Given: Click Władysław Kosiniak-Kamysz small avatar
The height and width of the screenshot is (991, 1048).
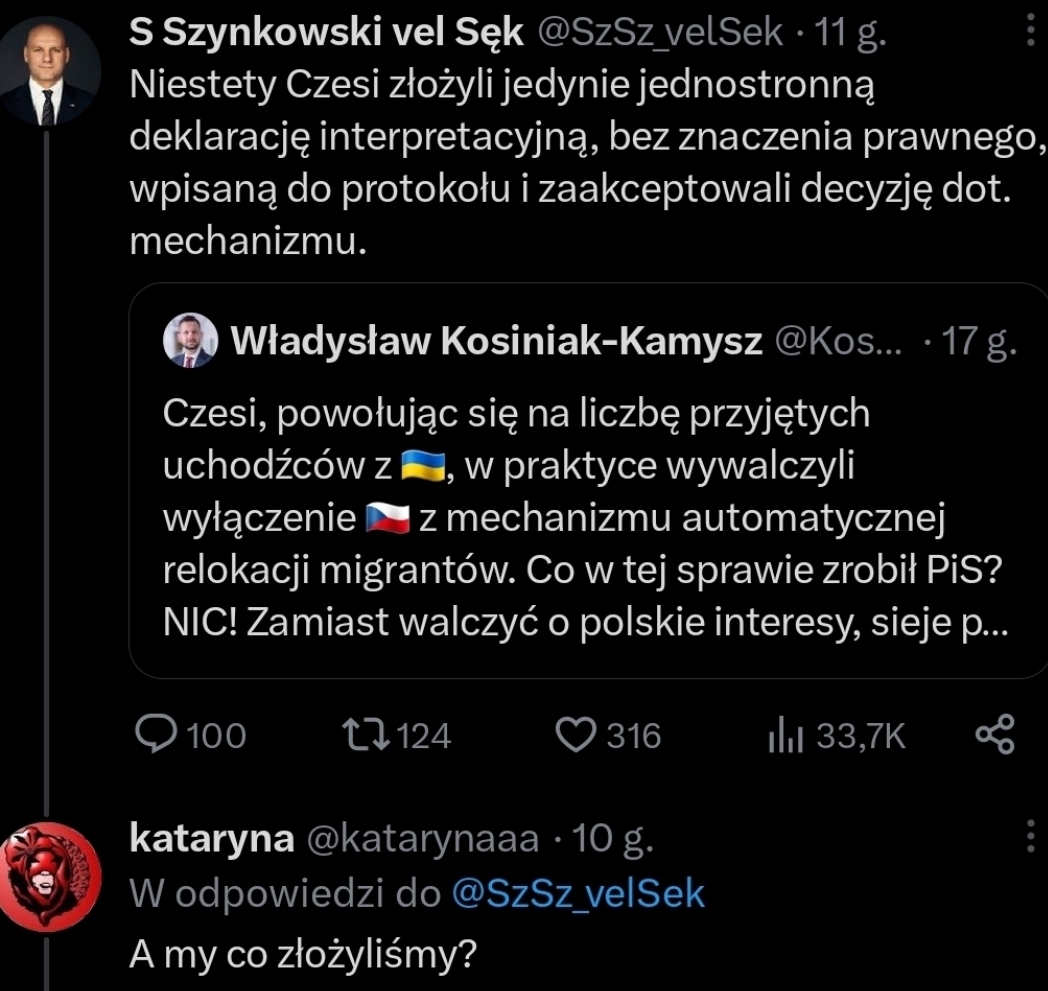Looking at the screenshot, I should [189, 343].
